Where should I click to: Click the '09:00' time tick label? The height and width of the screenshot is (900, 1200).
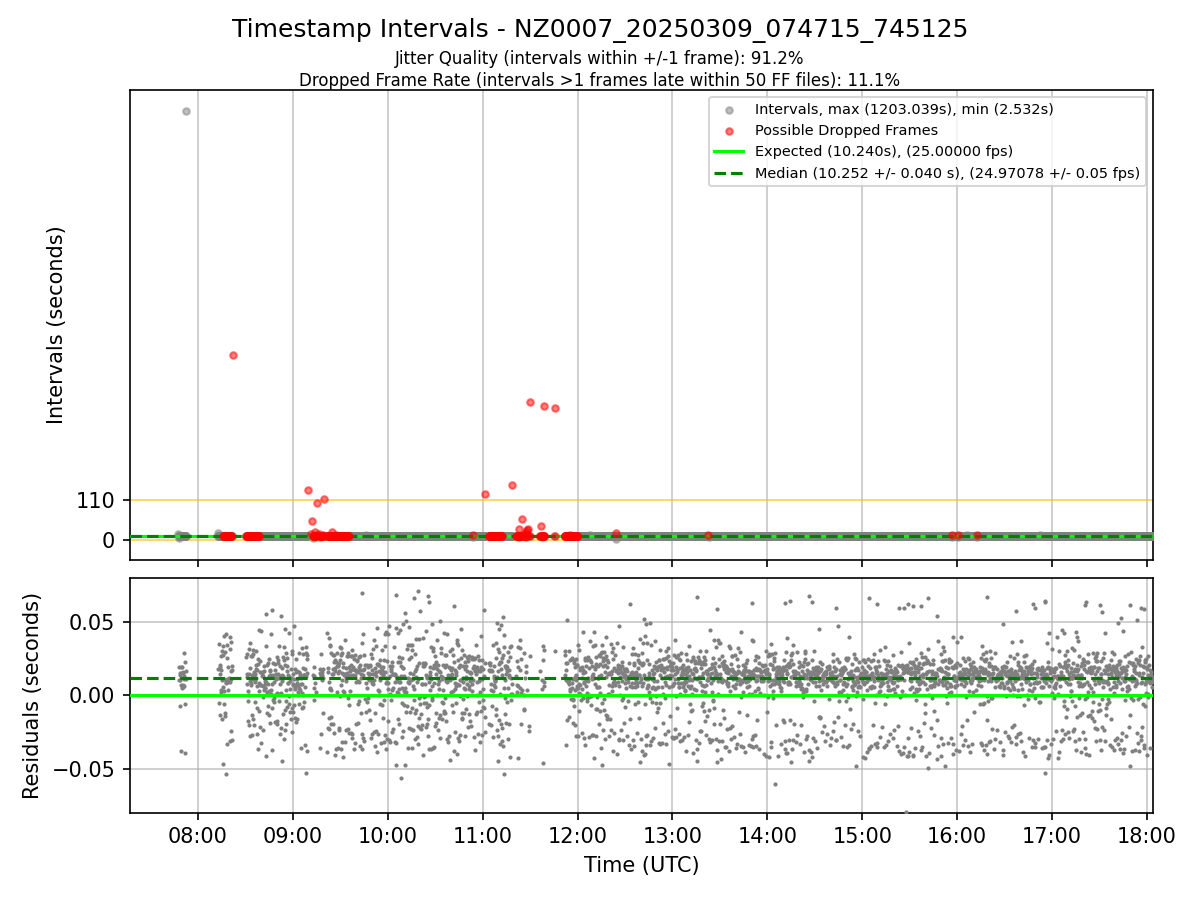(293, 835)
